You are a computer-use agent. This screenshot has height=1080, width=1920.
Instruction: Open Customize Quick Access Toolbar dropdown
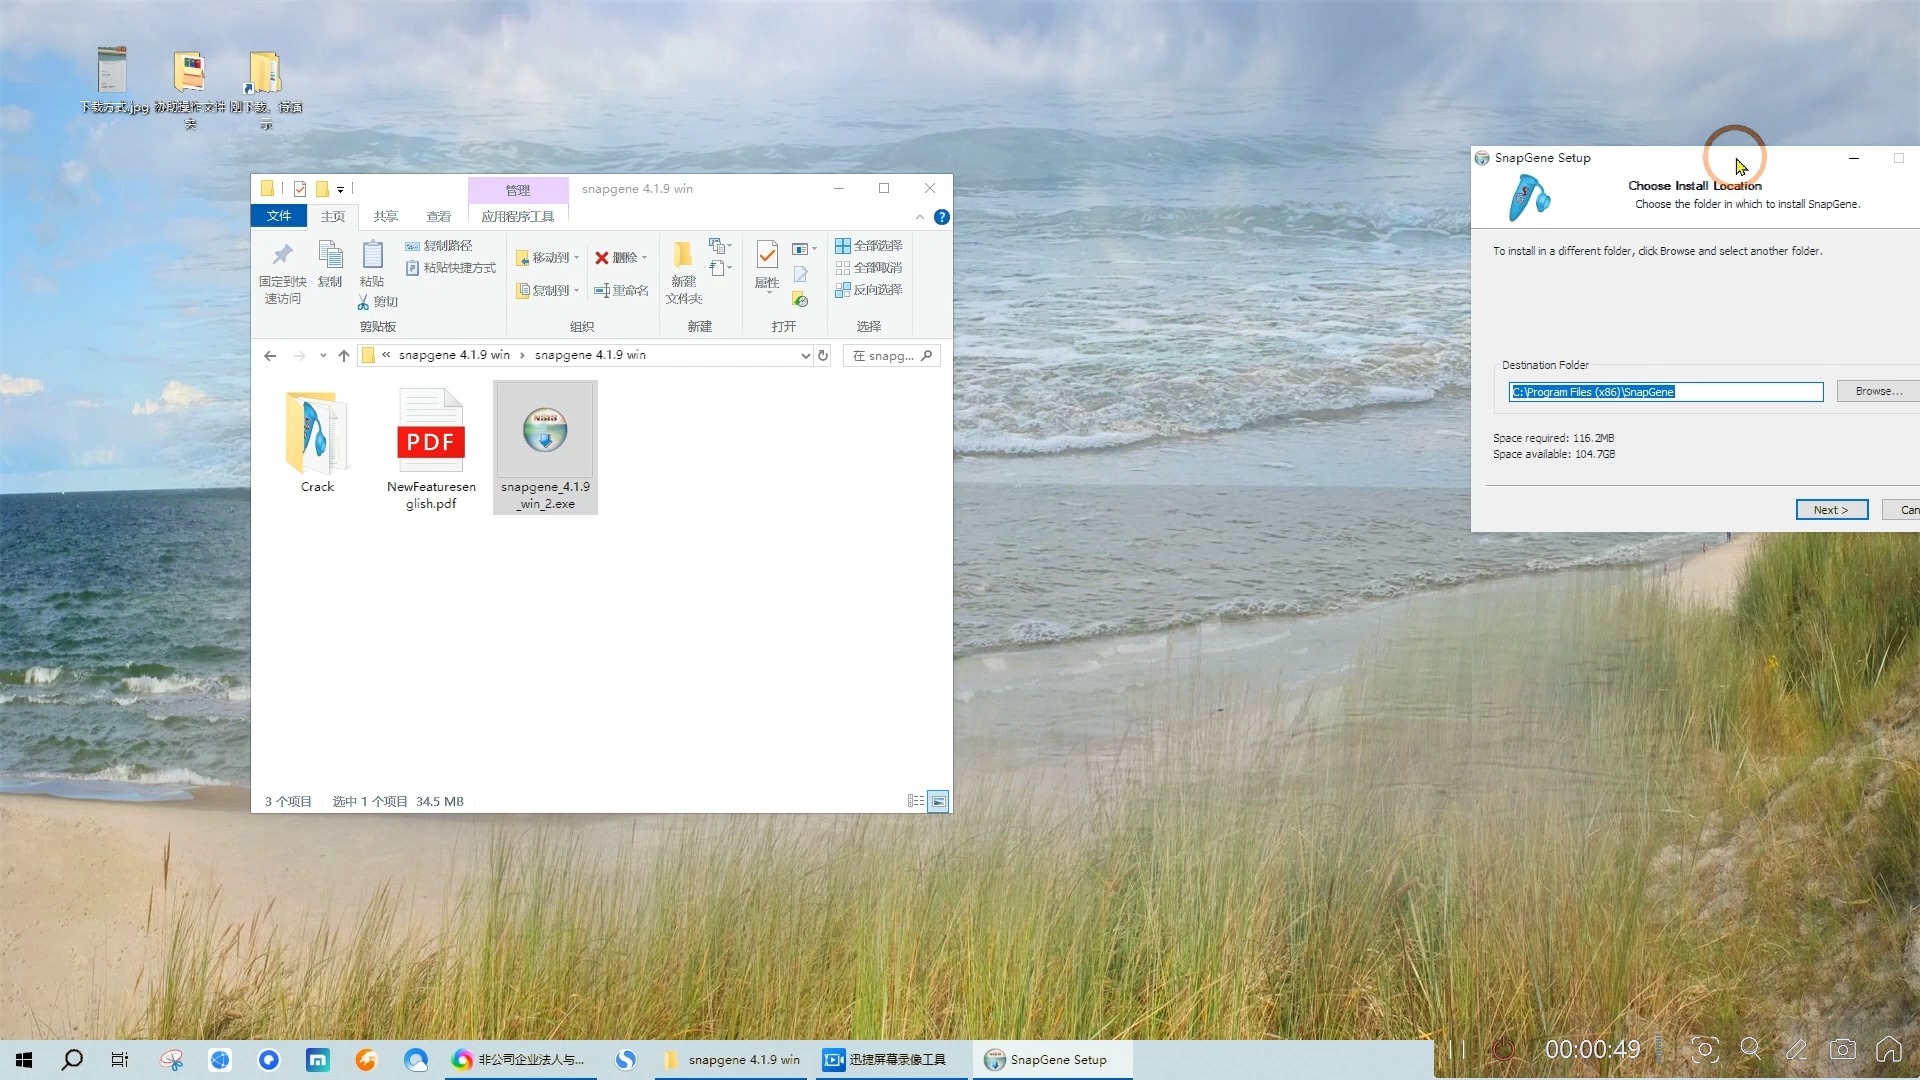tap(340, 189)
